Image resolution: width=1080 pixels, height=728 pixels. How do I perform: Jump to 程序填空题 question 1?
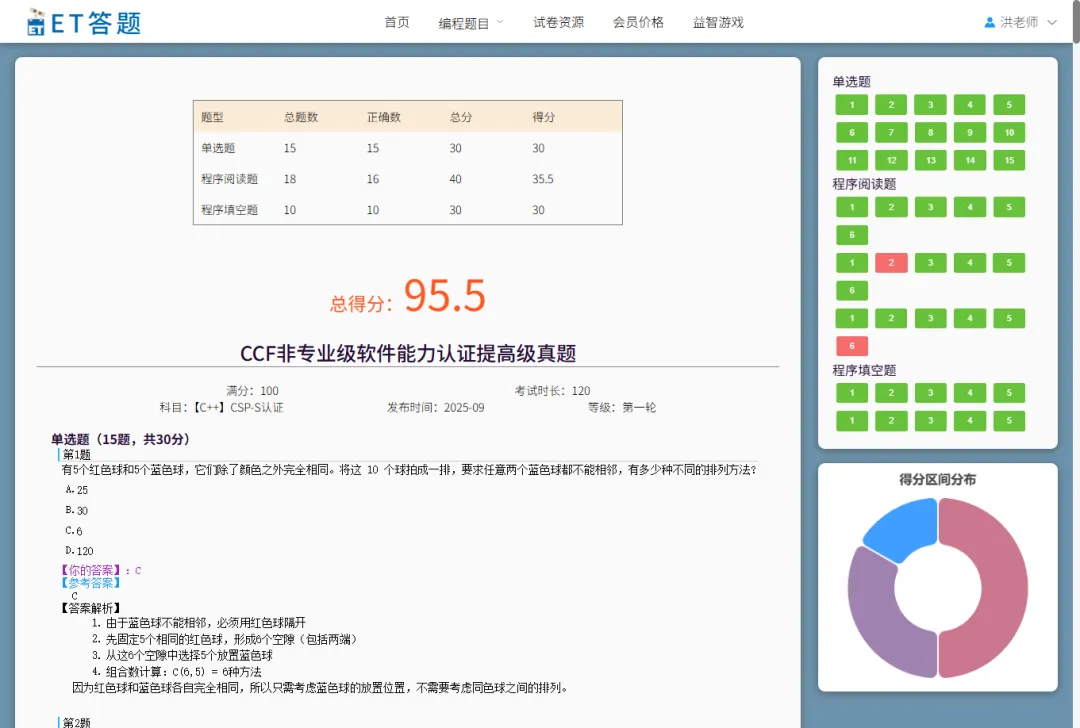coord(851,393)
